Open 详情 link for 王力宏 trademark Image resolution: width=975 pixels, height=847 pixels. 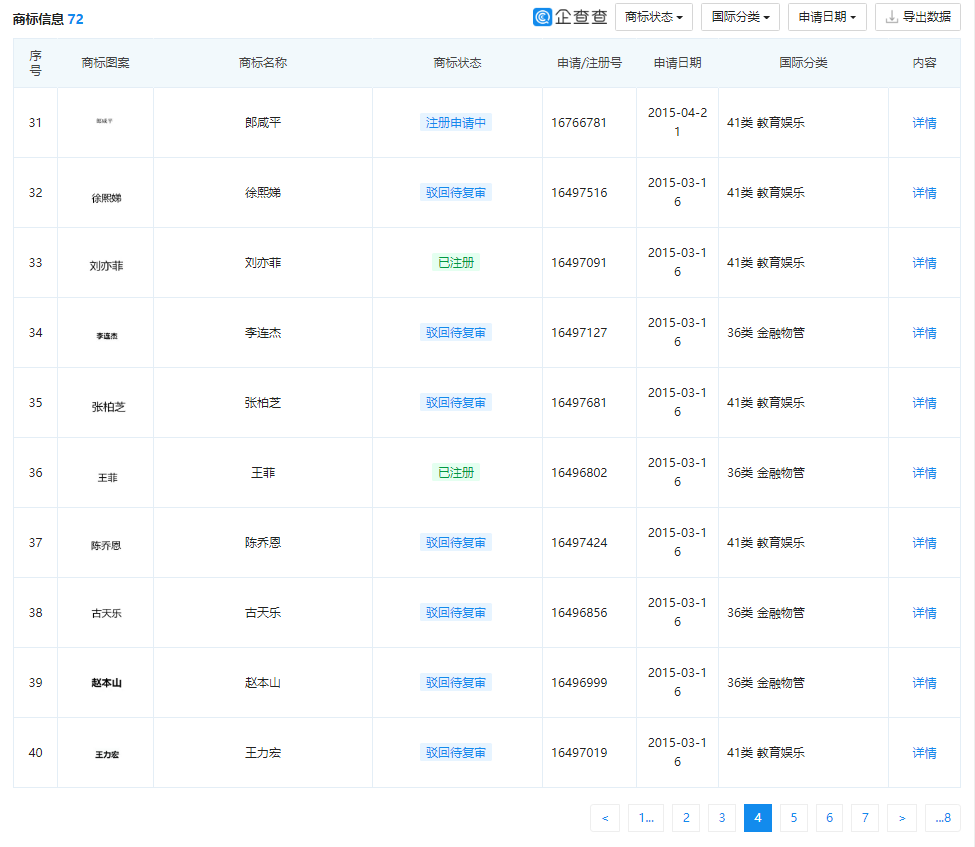(x=924, y=753)
